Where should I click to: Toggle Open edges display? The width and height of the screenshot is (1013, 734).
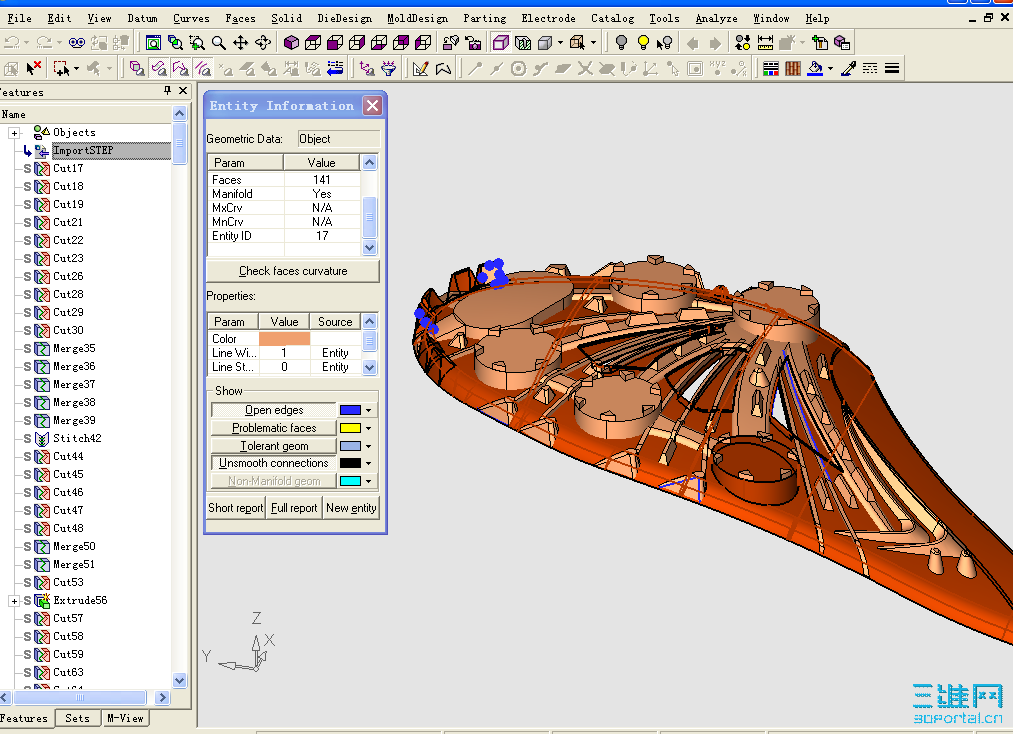pyautogui.click(x=273, y=410)
